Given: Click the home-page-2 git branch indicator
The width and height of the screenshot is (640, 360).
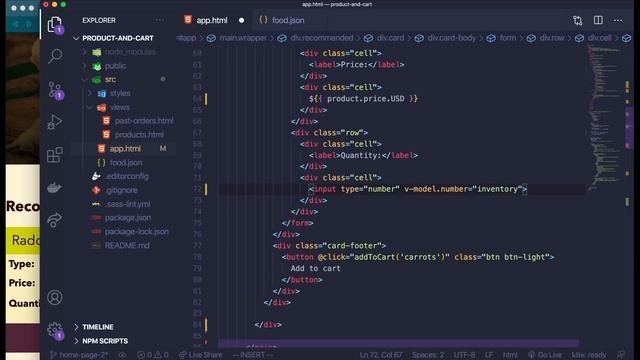Looking at the screenshot, I should (x=79, y=355).
